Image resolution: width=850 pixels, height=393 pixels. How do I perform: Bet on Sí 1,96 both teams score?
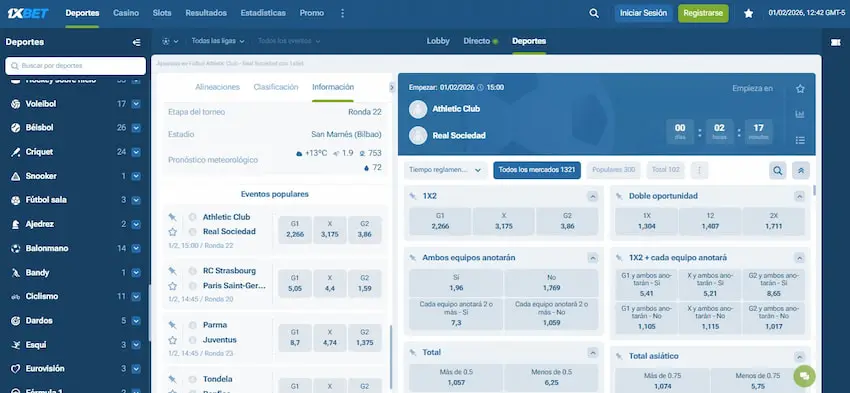[x=456, y=283]
